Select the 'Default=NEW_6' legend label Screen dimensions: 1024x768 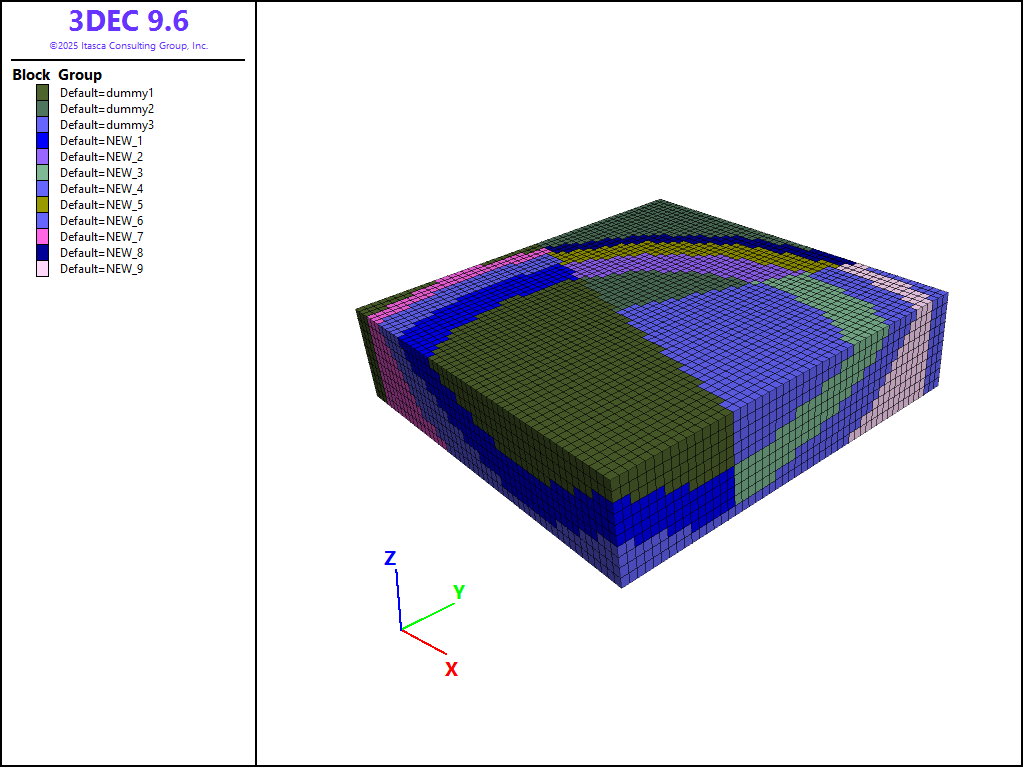[x=101, y=221]
